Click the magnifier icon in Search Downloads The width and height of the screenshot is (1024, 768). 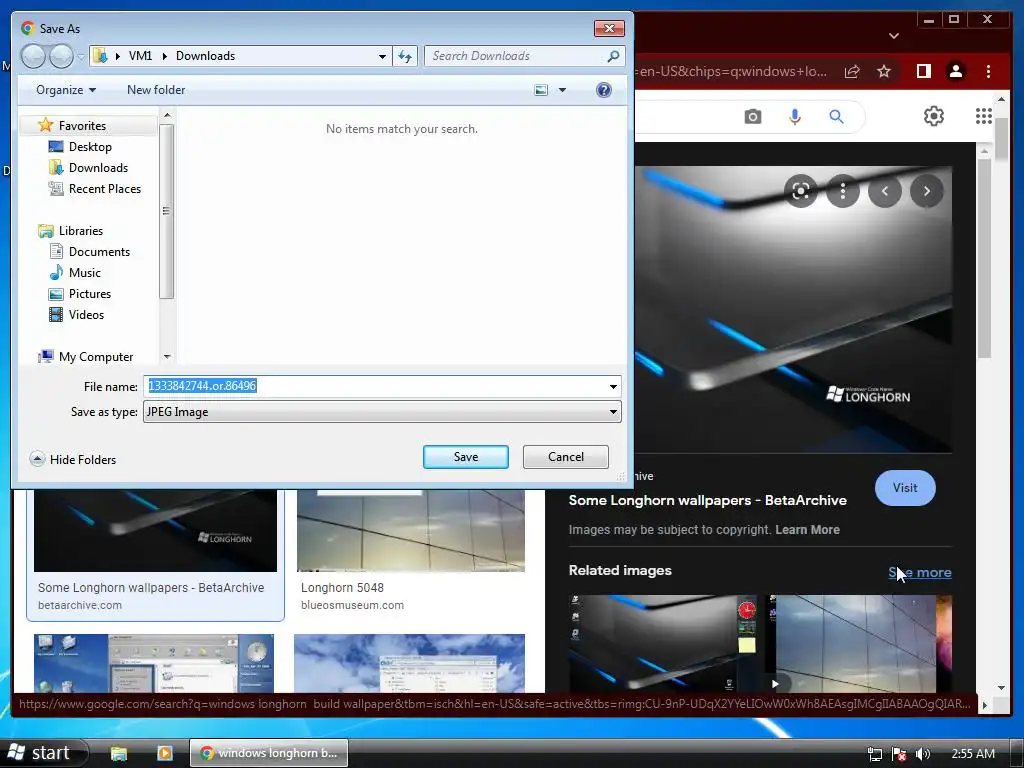click(613, 56)
